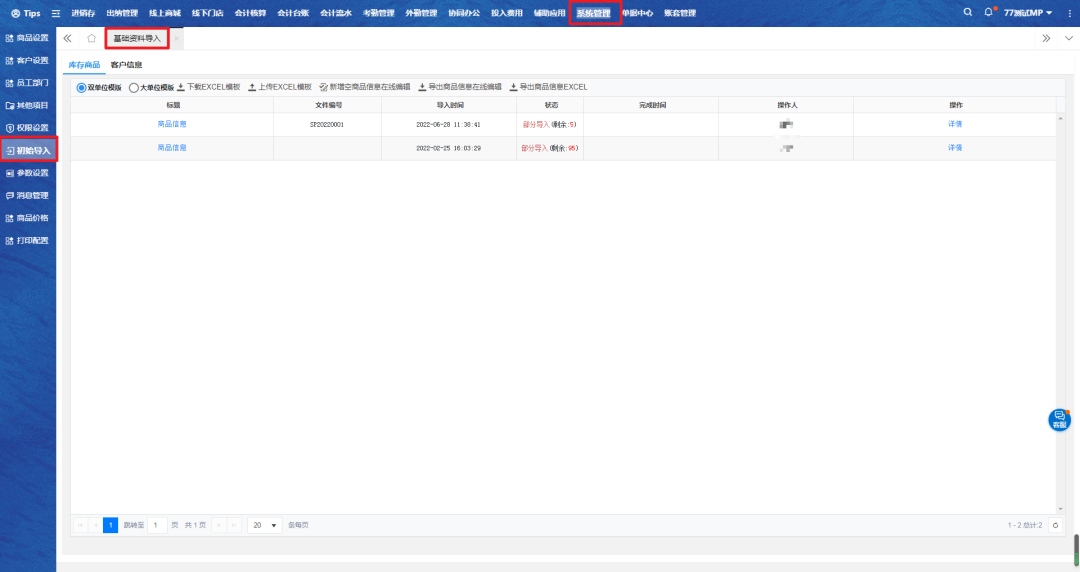Screen dimensions: 1080x572
Task: Open the 20 per-page size dropdown
Action: click(x=264, y=525)
